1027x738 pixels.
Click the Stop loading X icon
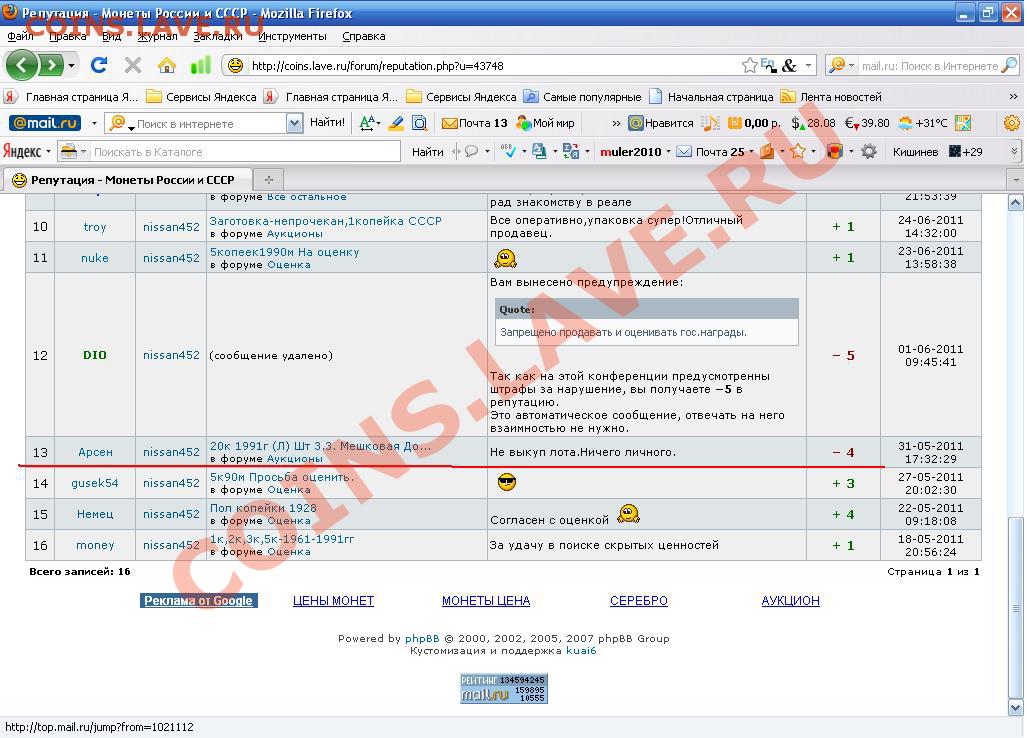tap(132, 66)
